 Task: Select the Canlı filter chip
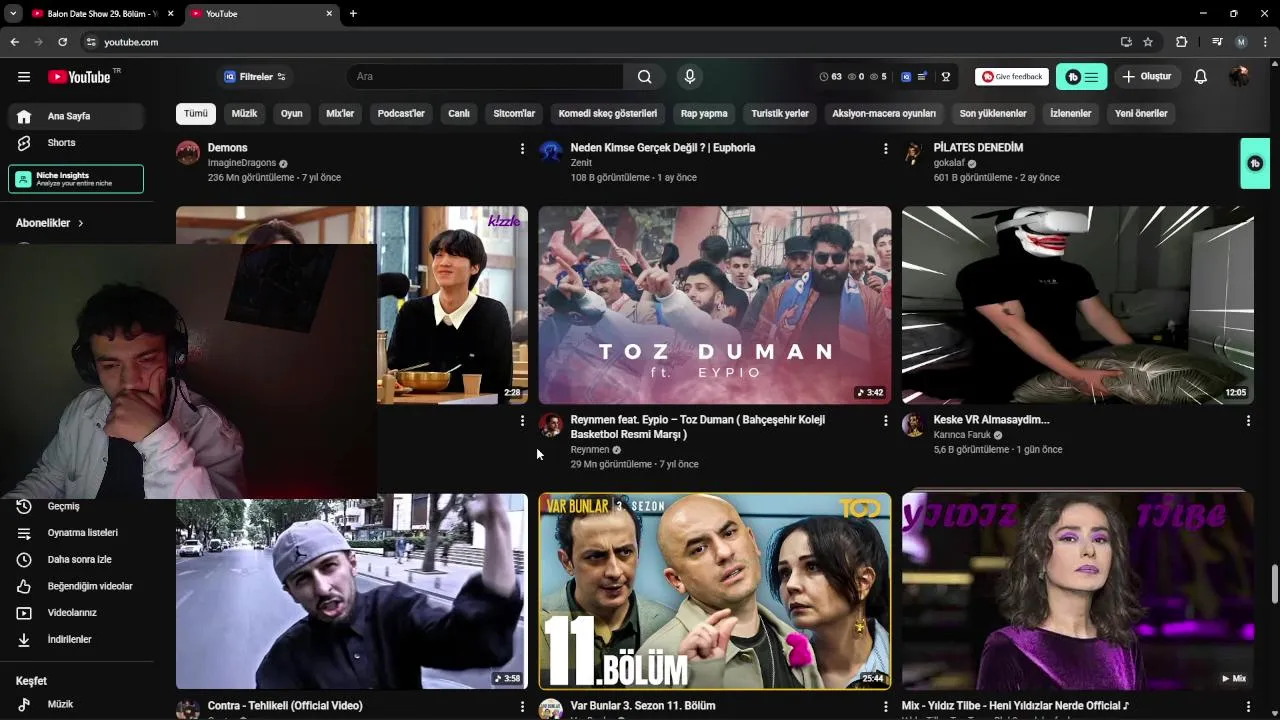pyautogui.click(x=459, y=114)
